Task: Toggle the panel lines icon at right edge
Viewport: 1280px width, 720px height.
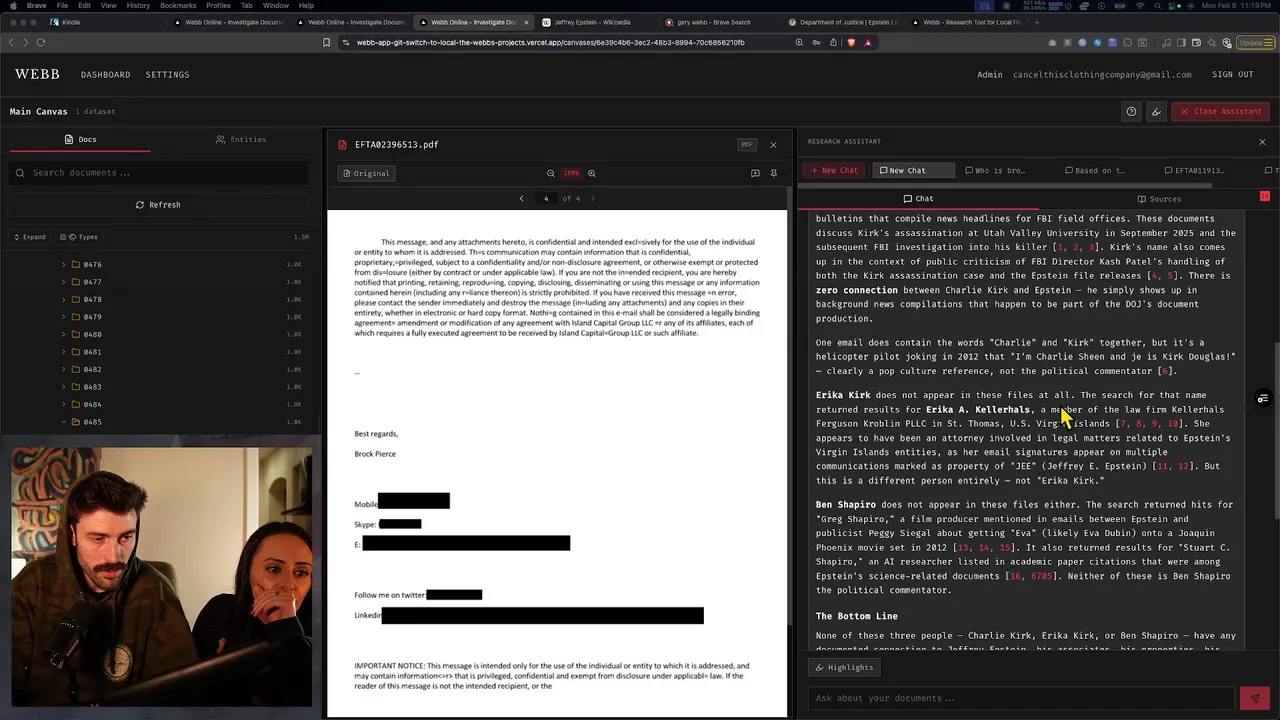Action: tap(1263, 399)
